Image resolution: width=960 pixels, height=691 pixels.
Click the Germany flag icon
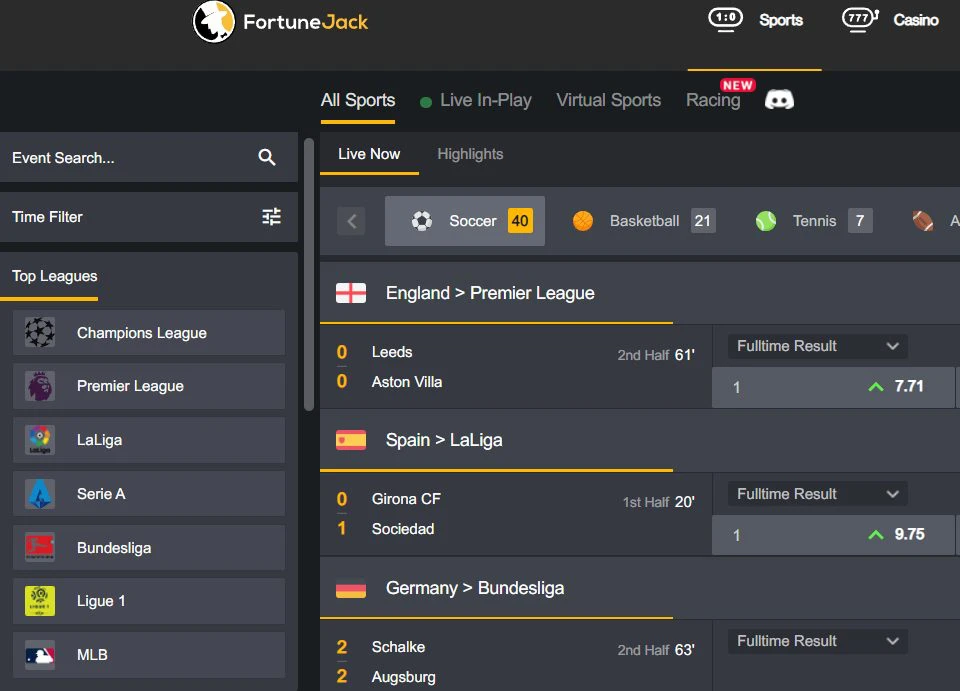[351, 588]
